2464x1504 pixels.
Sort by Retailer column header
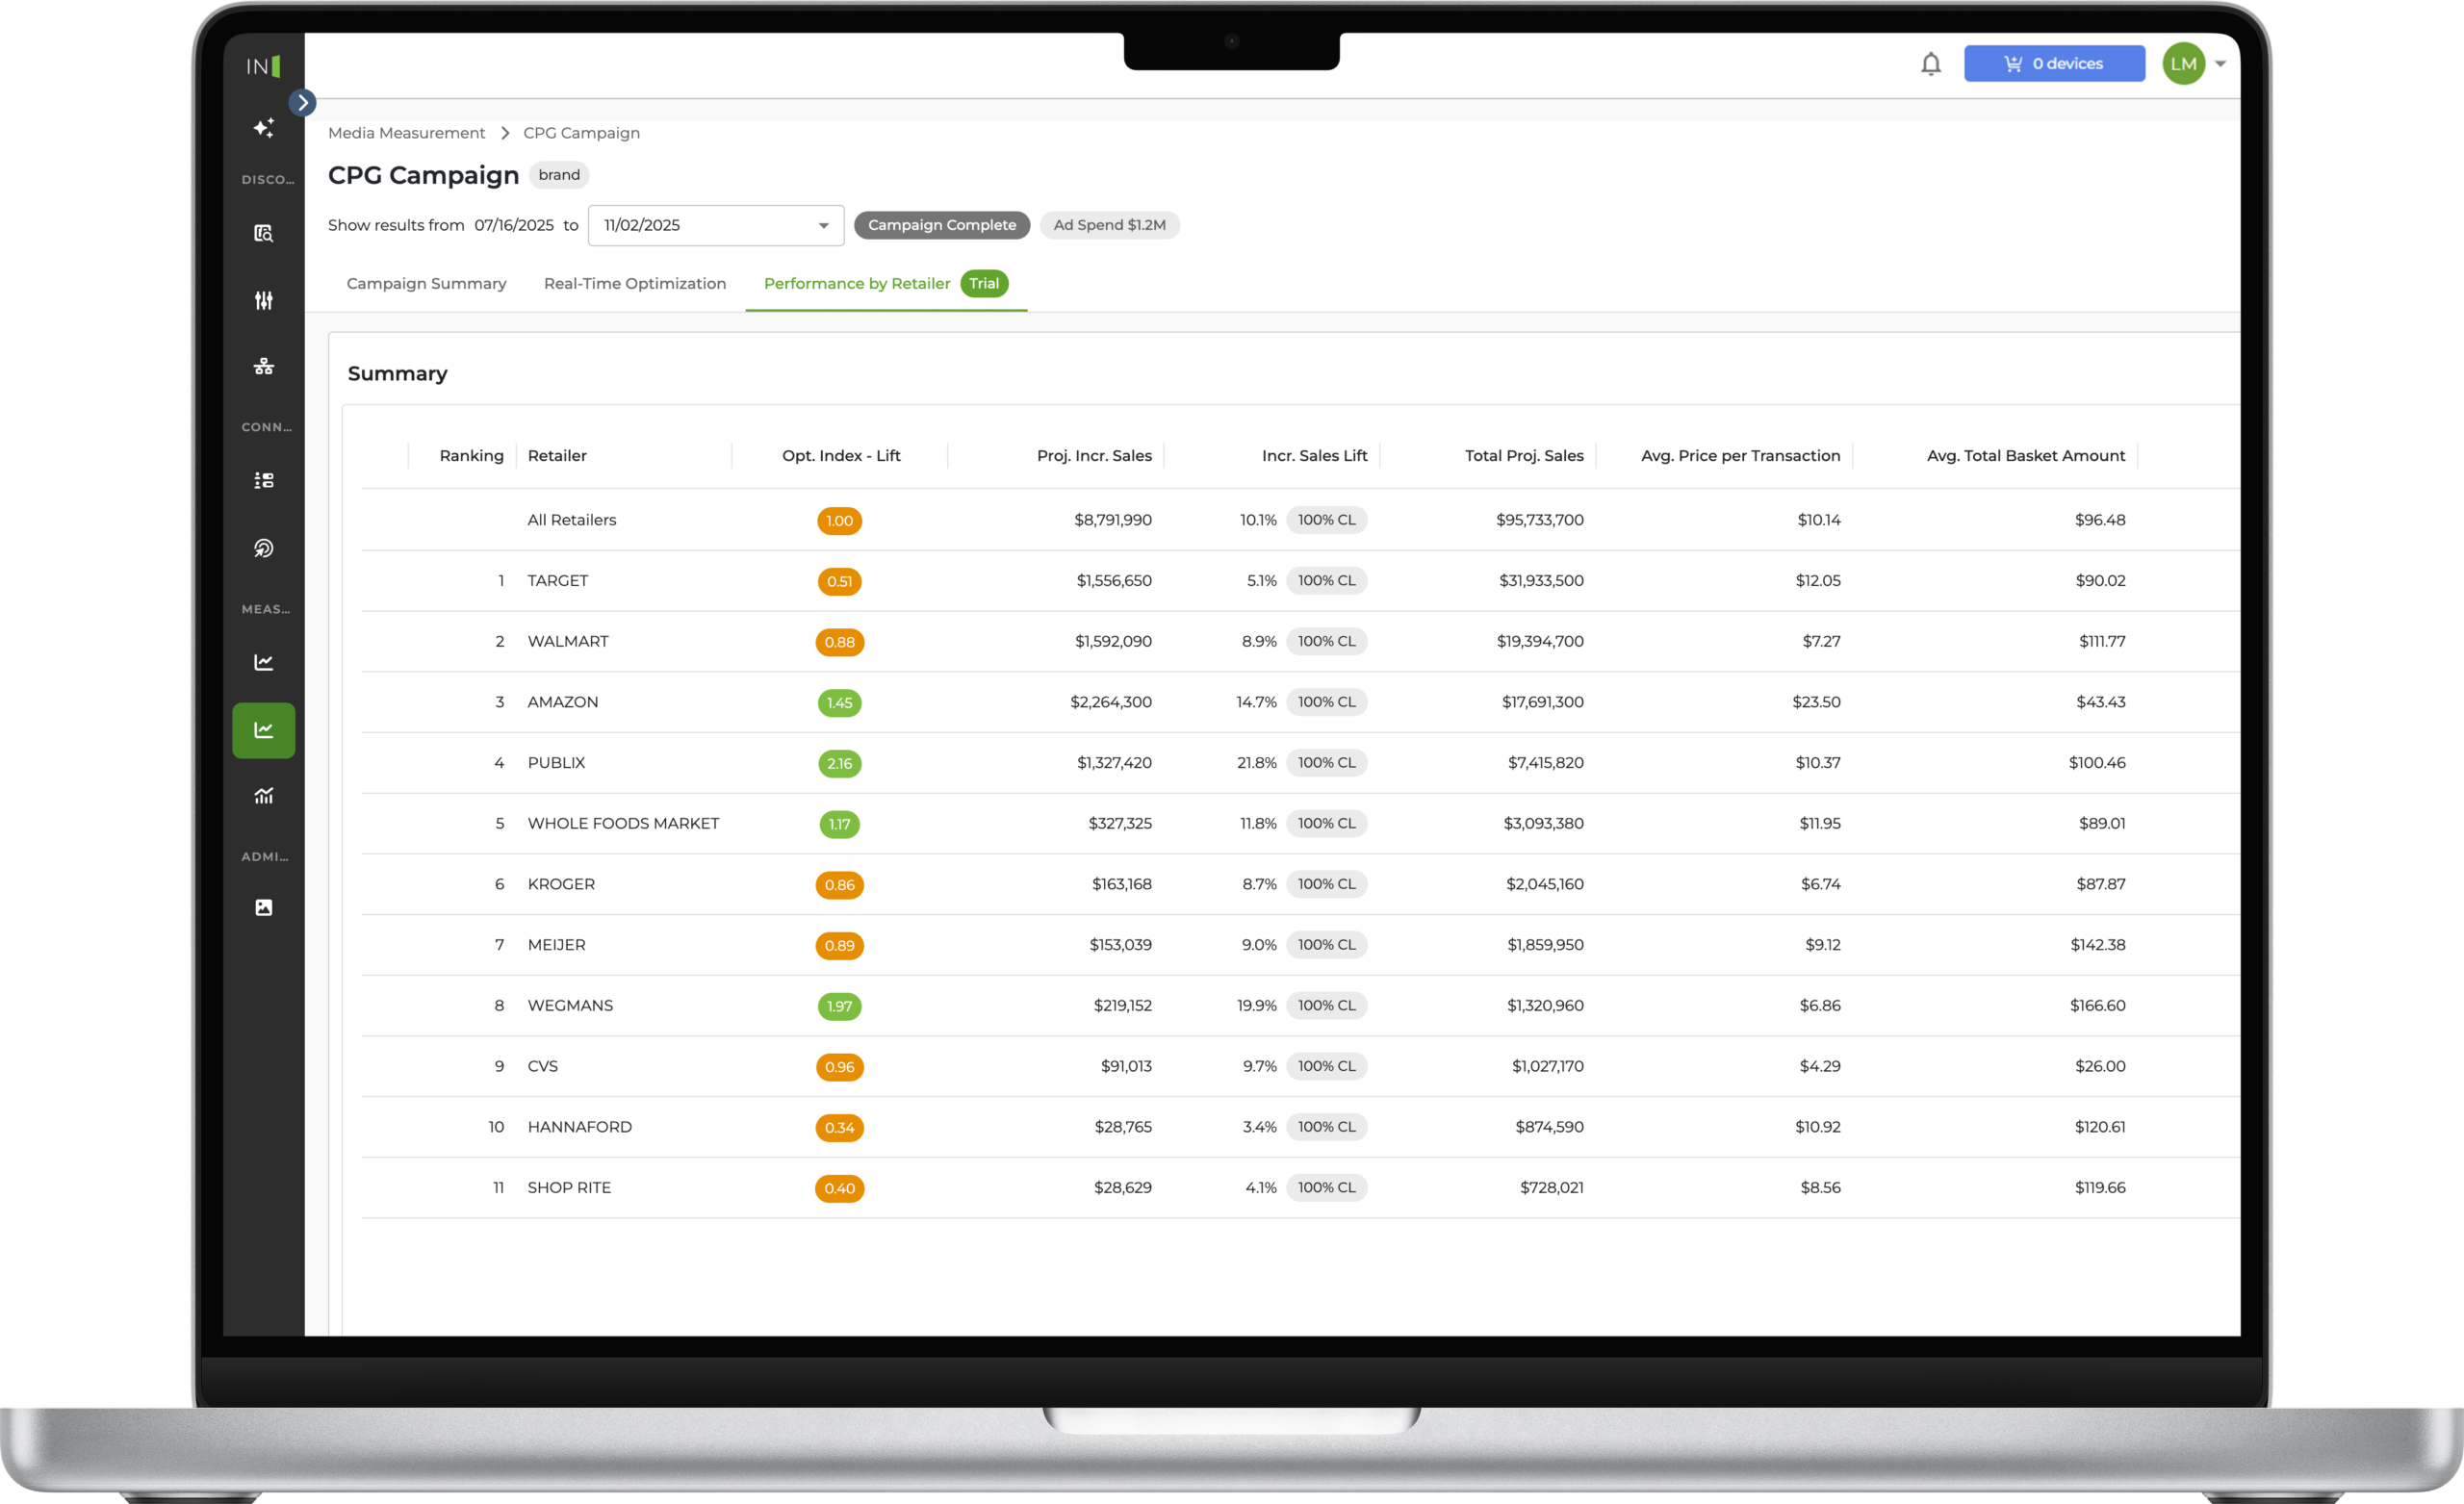[557, 456]
